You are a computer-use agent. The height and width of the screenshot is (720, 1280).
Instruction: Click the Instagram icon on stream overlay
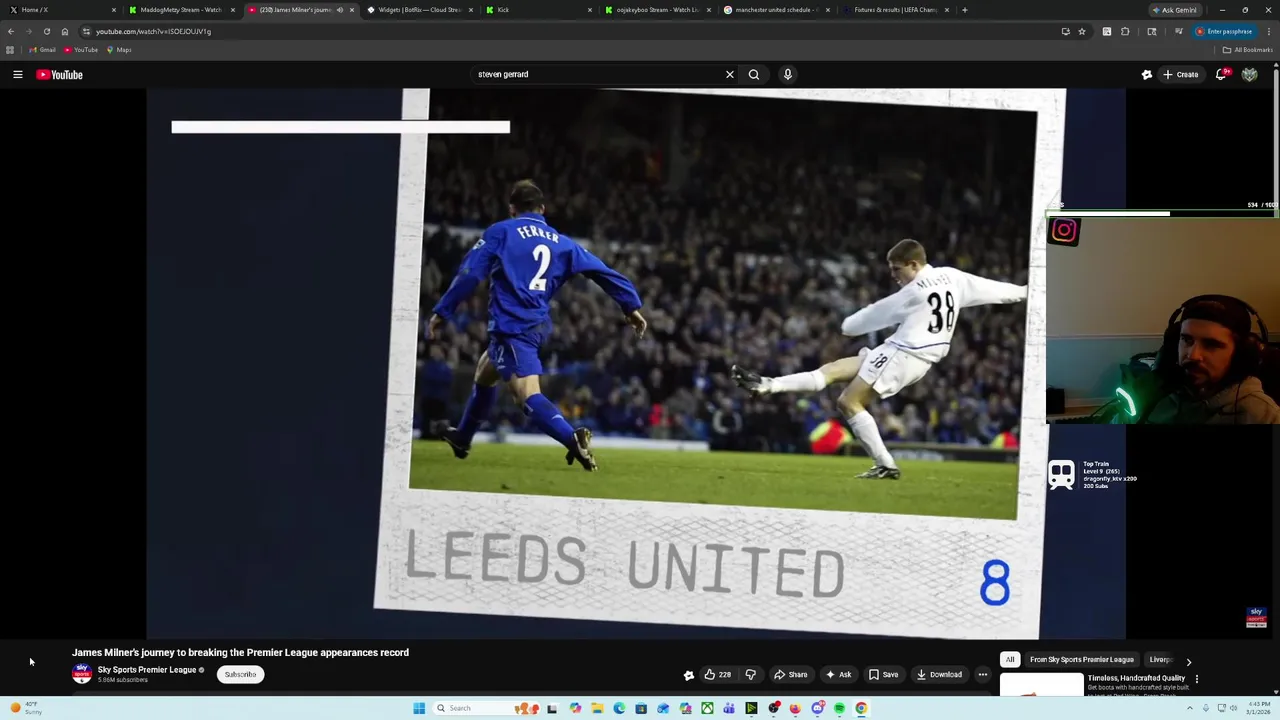pos(1064,231)
